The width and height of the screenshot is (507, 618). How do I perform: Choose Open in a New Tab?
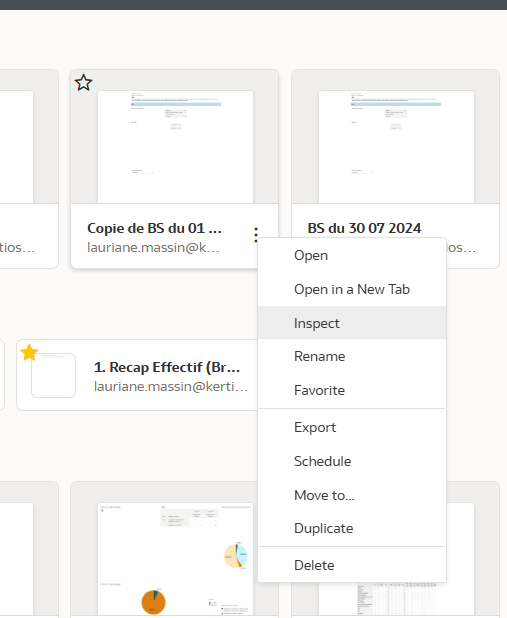pyautogui.click(x=352, y=289)
